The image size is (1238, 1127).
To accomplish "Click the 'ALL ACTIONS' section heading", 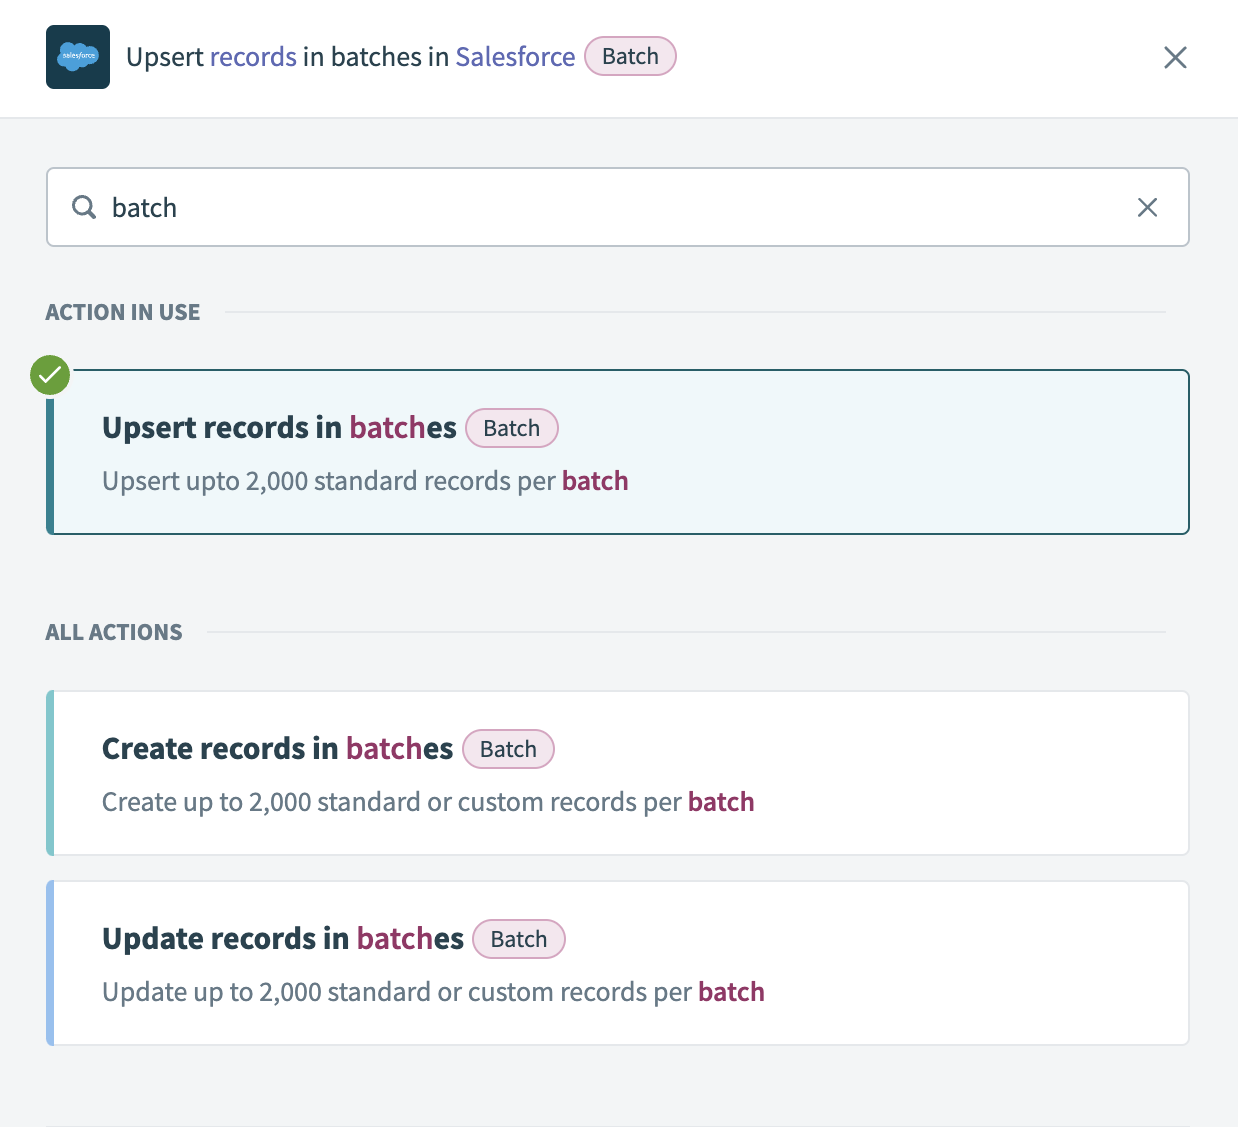I will pos(114,632).
